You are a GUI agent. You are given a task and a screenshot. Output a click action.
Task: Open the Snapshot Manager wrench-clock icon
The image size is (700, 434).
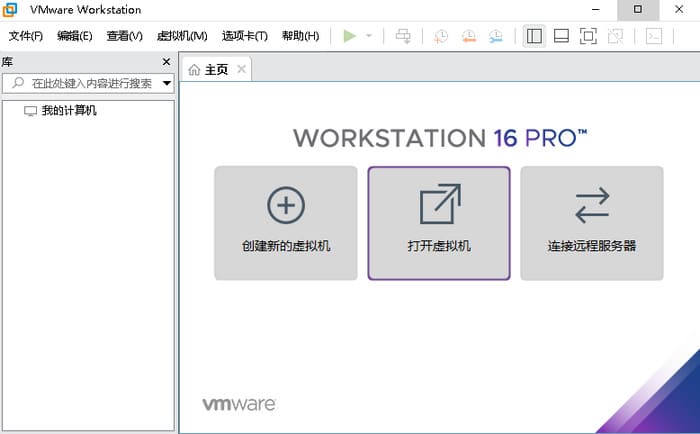tap(496, 36)
